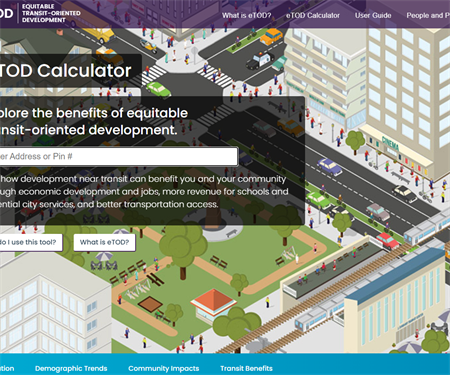Click the eTOD Calculator heading text
Image resolution: width=450 pixels, height=375 pixels.
65,71
